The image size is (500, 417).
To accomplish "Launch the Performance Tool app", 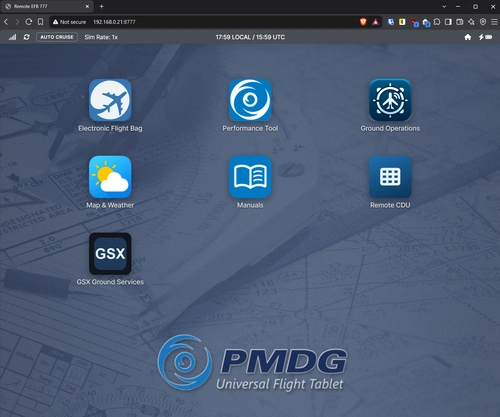I will 250,100.
